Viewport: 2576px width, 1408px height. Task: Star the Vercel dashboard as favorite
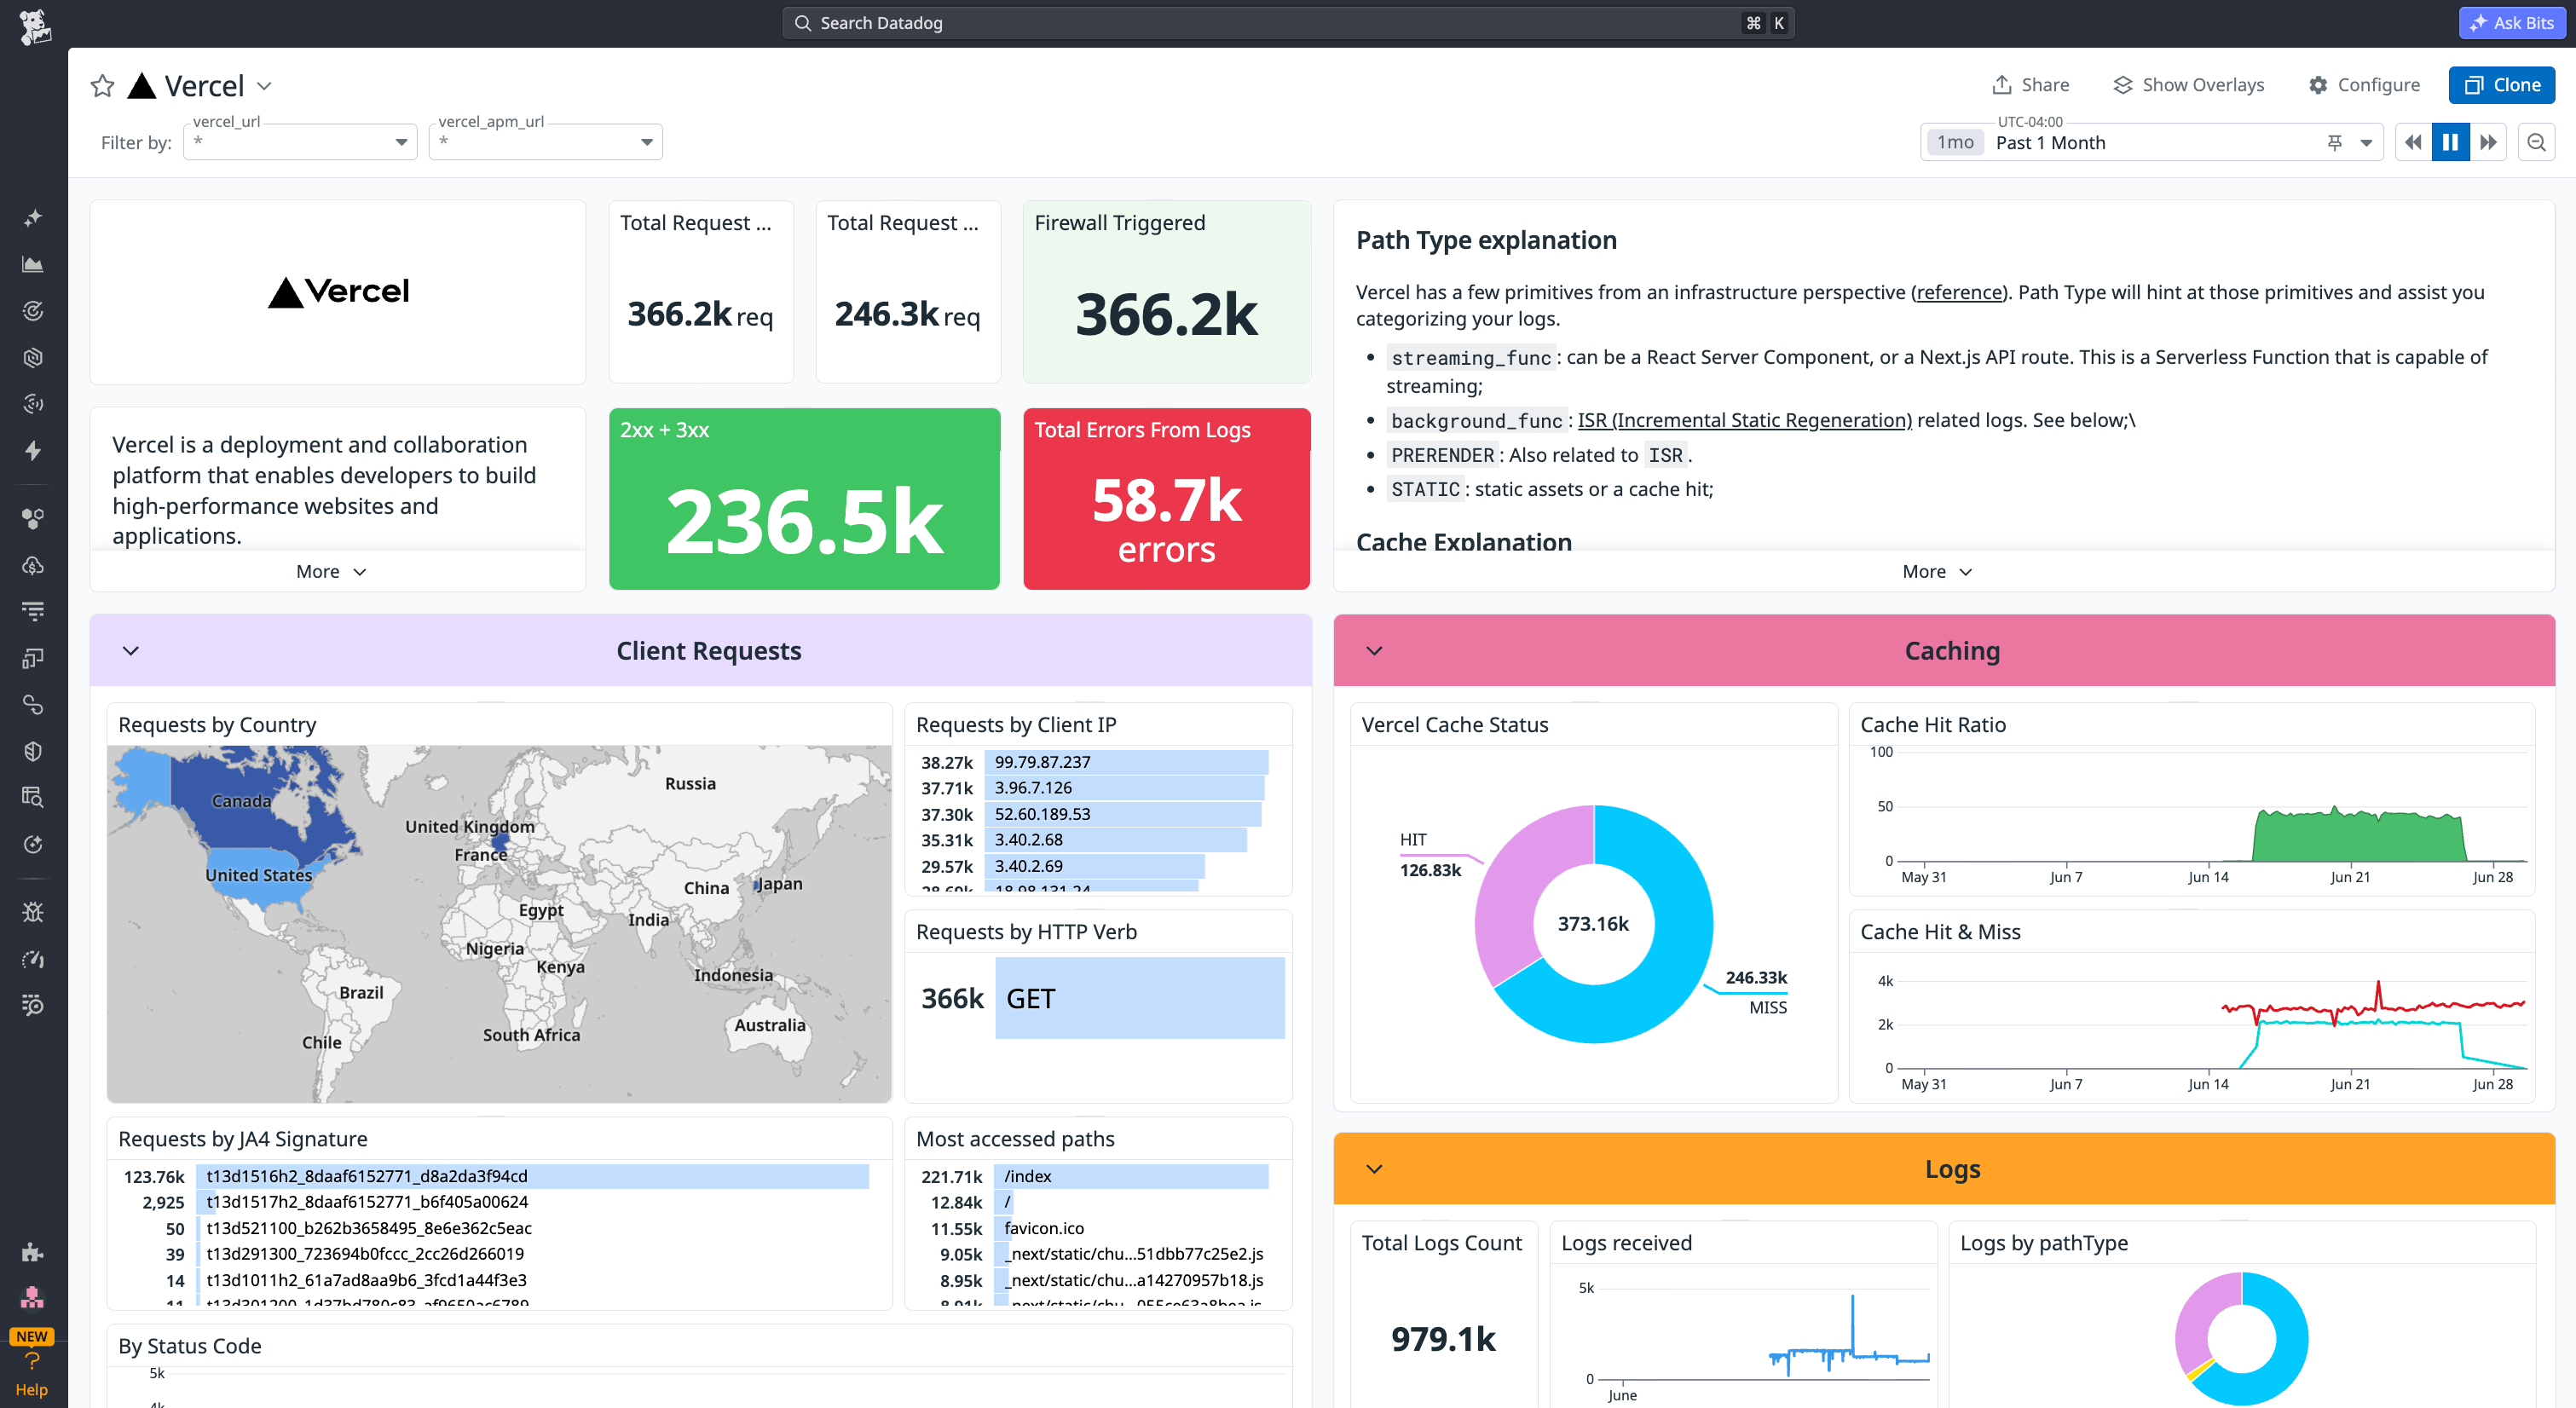(102, 86)
